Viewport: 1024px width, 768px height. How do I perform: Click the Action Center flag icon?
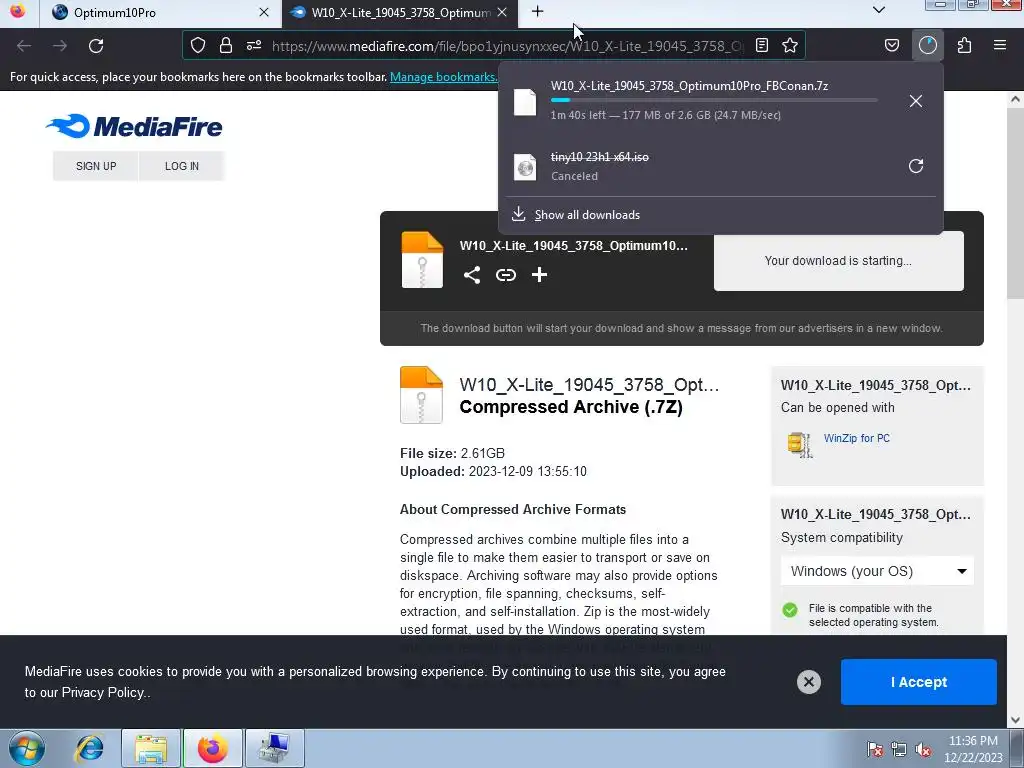click(x=874, y=750)
